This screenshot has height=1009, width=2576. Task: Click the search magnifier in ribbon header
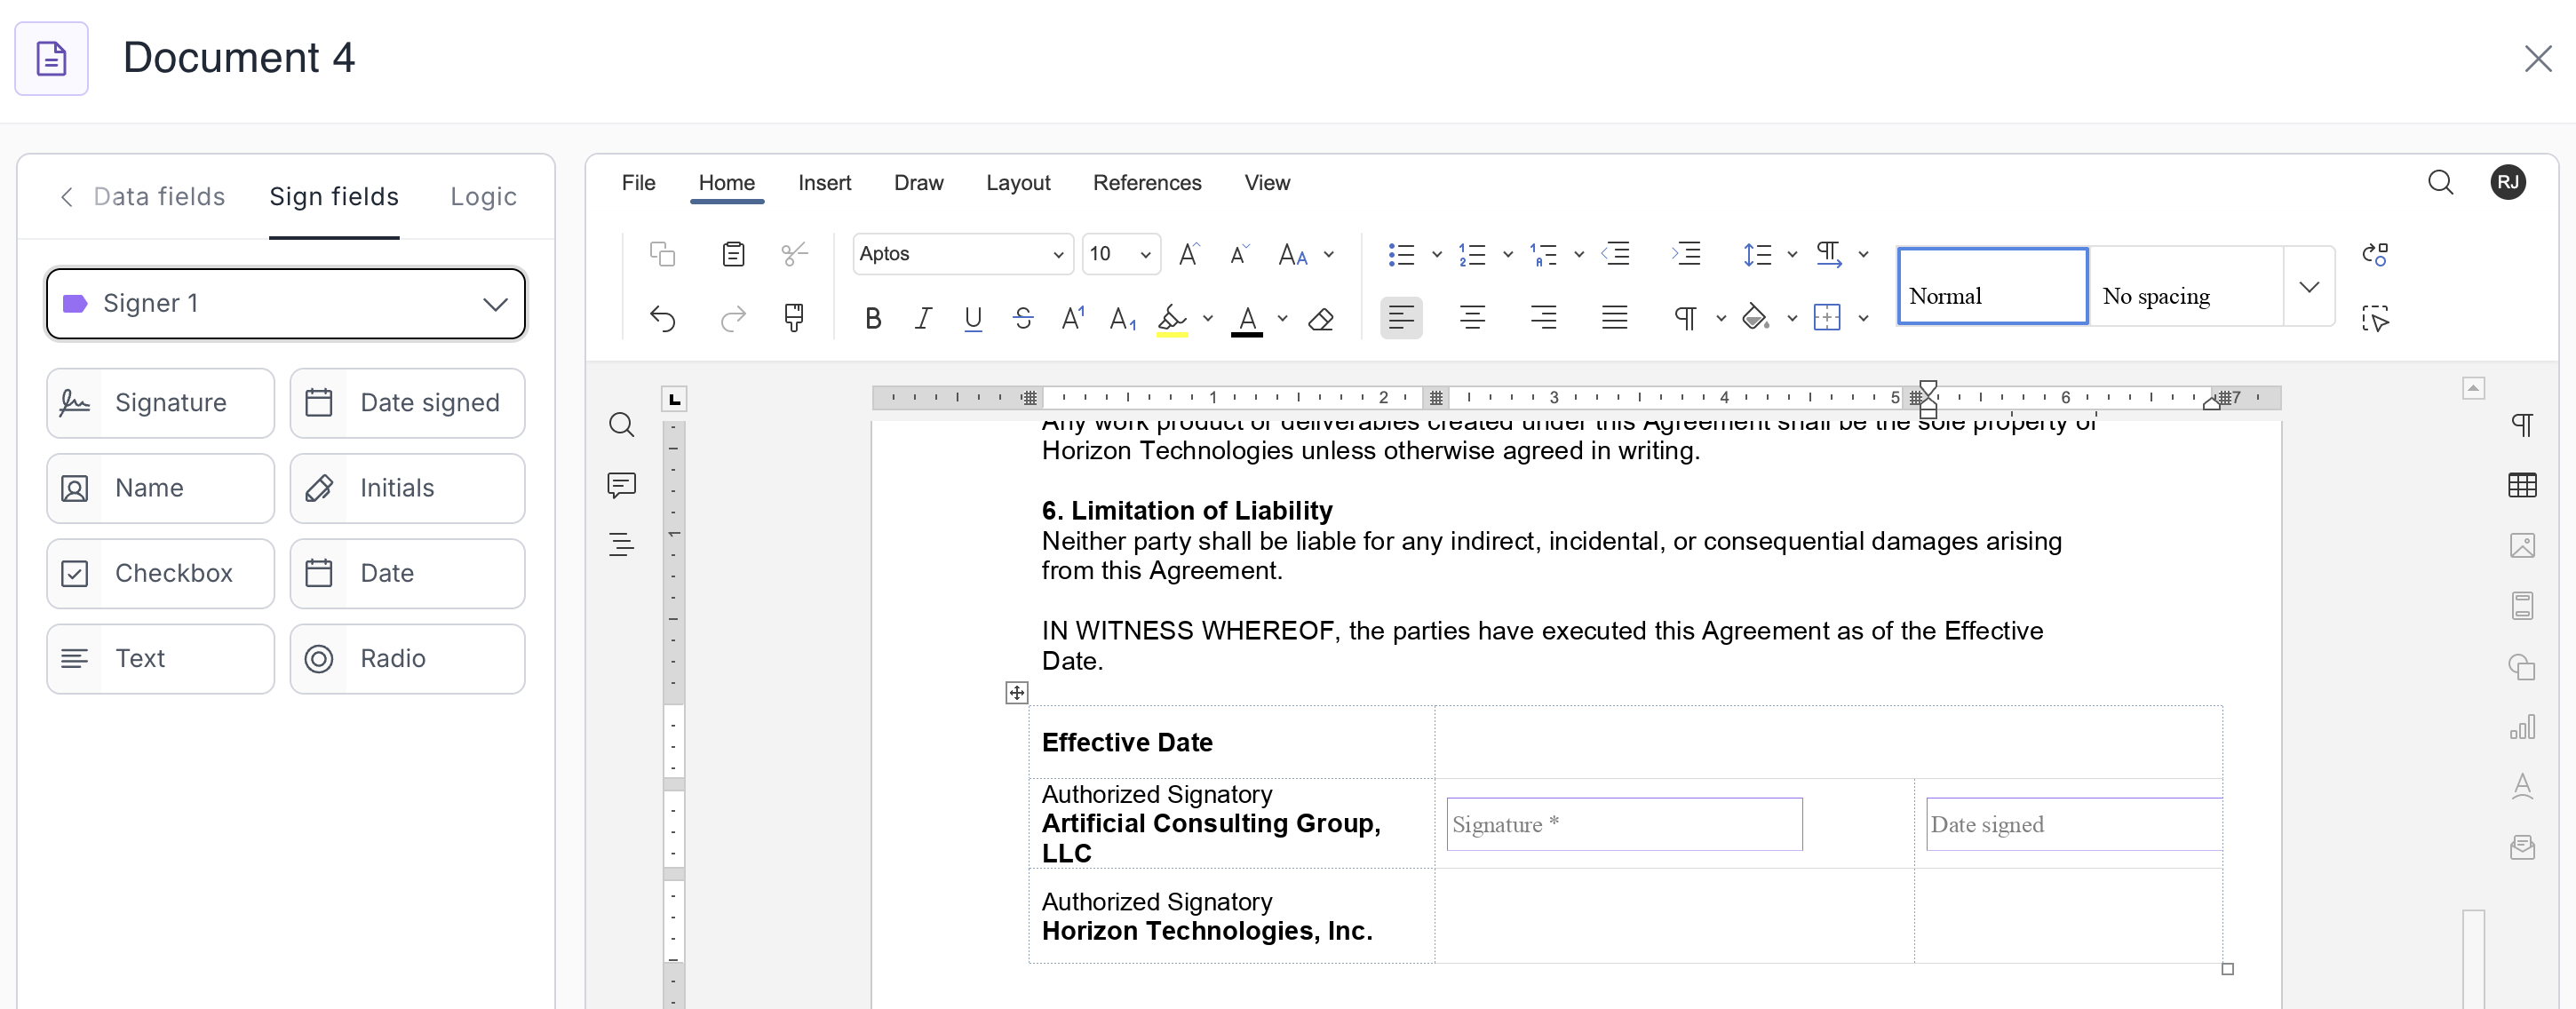pos(2440,182)
